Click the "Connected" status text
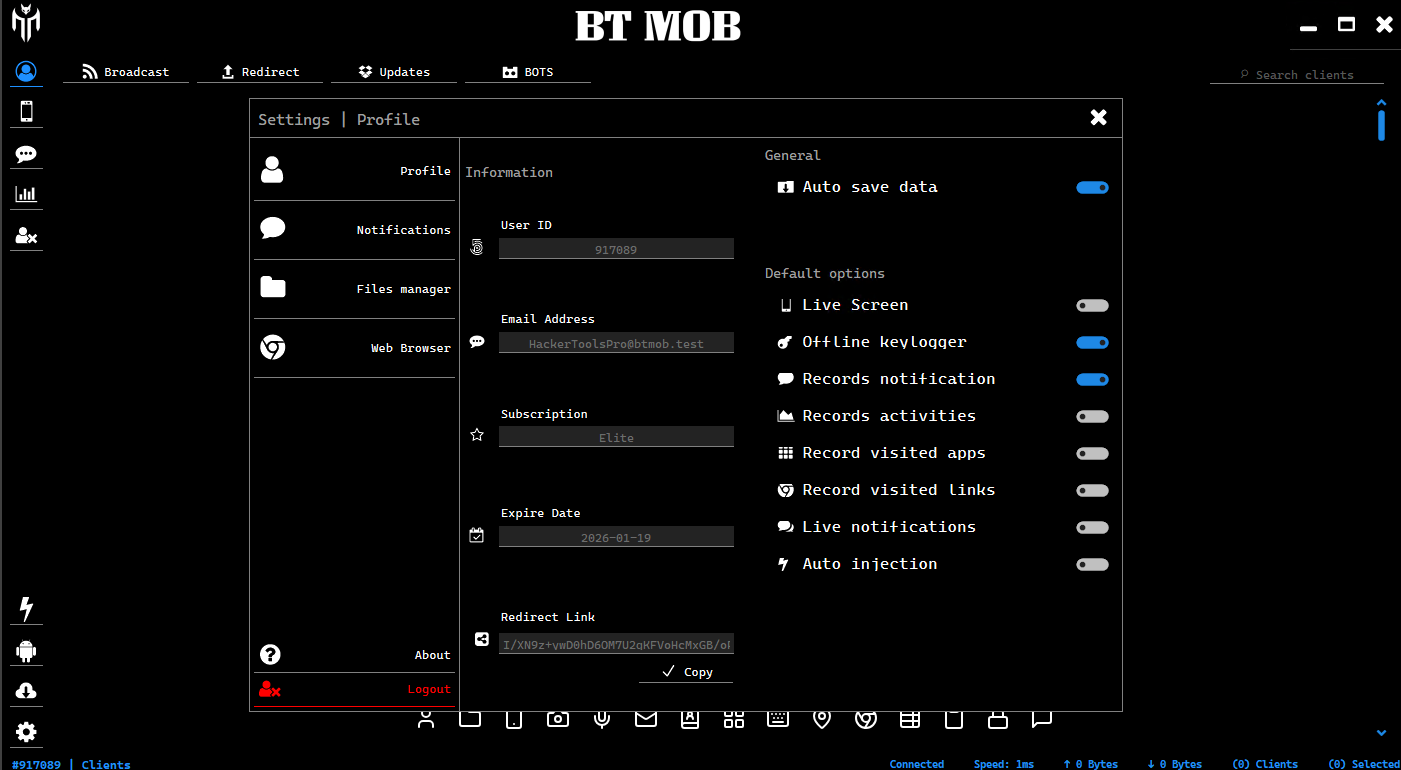This screenshot has height=770, width=1401. click(x=917, y=764)
